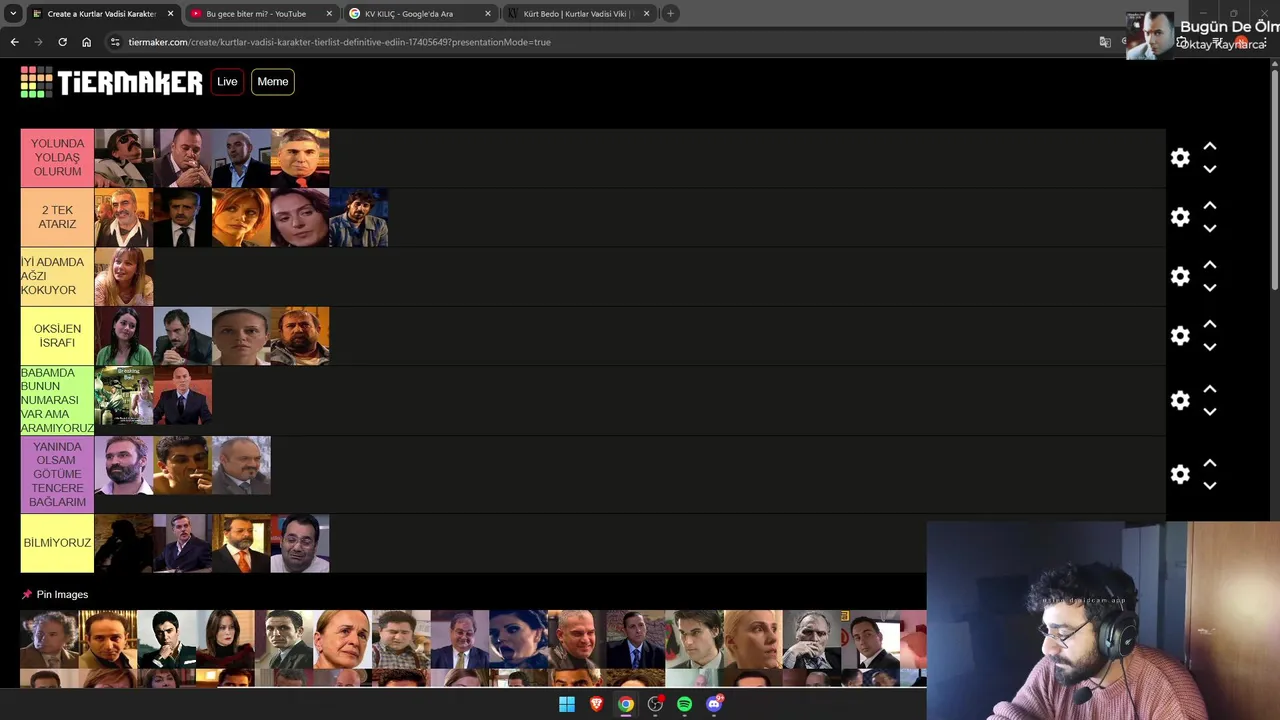Pick the dark silhouette image in BİLMİYORUZ row
Image resolution: width=1280 pixels, height=720 pixels.
pos(124,543)
